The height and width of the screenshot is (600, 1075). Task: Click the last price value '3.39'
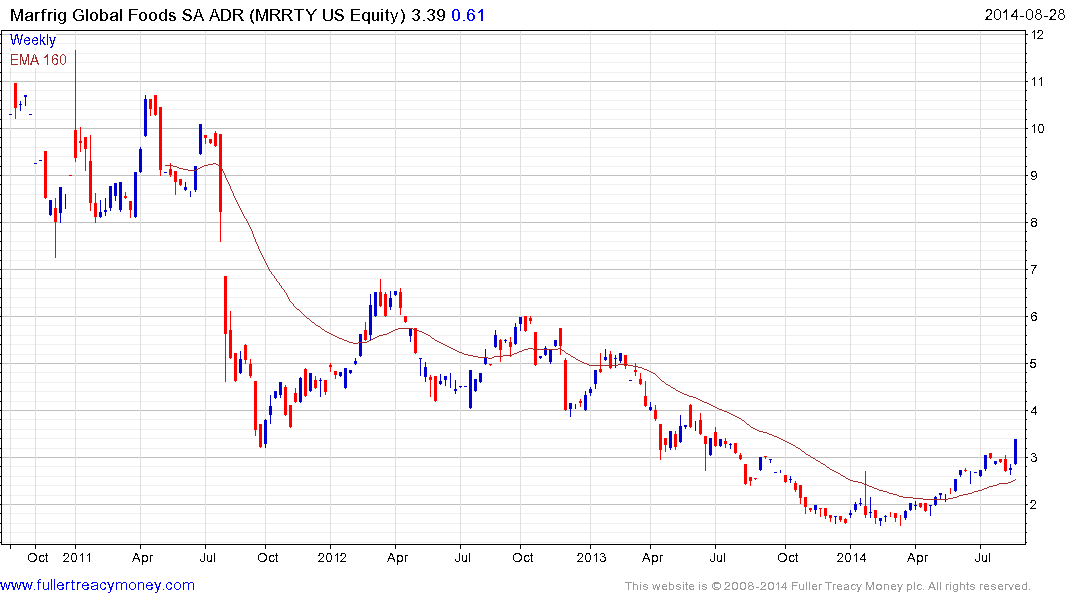click(x=428, y=15)
